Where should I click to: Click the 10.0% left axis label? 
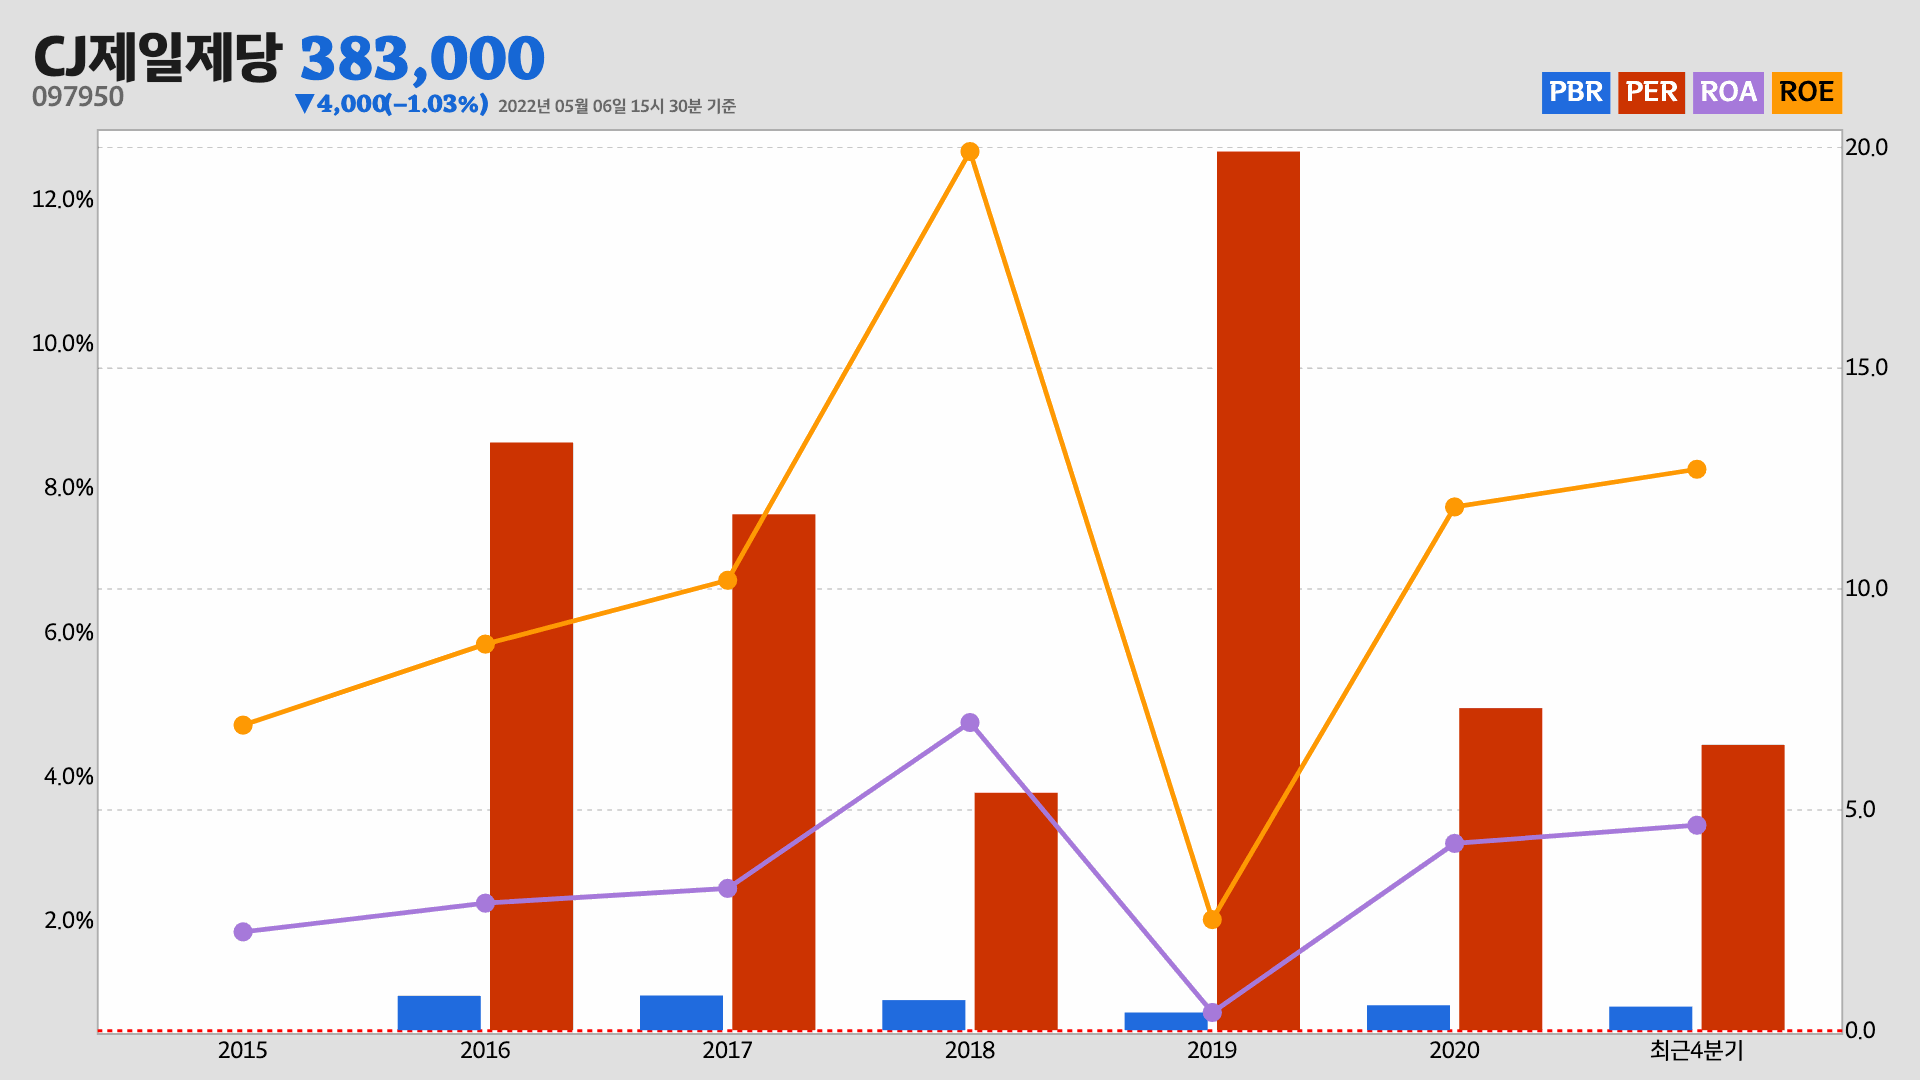pyautogui.click(x=63, y=343)
